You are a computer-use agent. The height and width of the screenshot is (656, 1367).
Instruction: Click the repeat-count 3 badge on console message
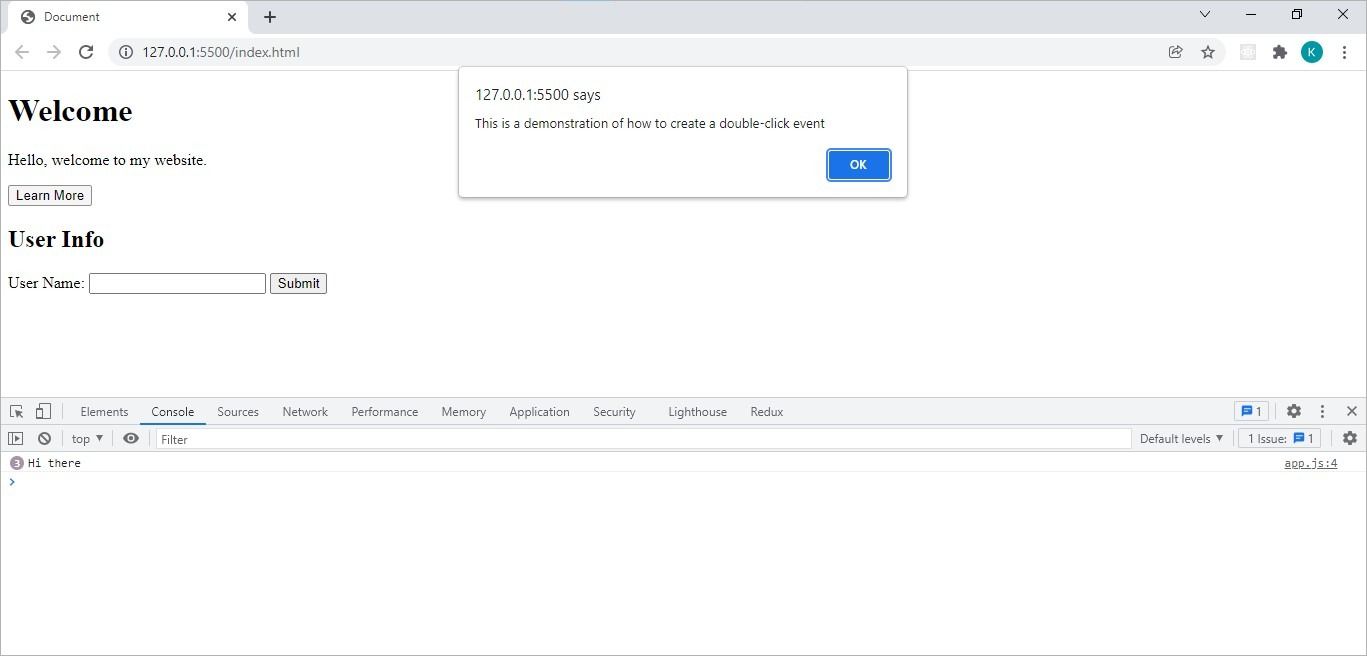(16, 463)
